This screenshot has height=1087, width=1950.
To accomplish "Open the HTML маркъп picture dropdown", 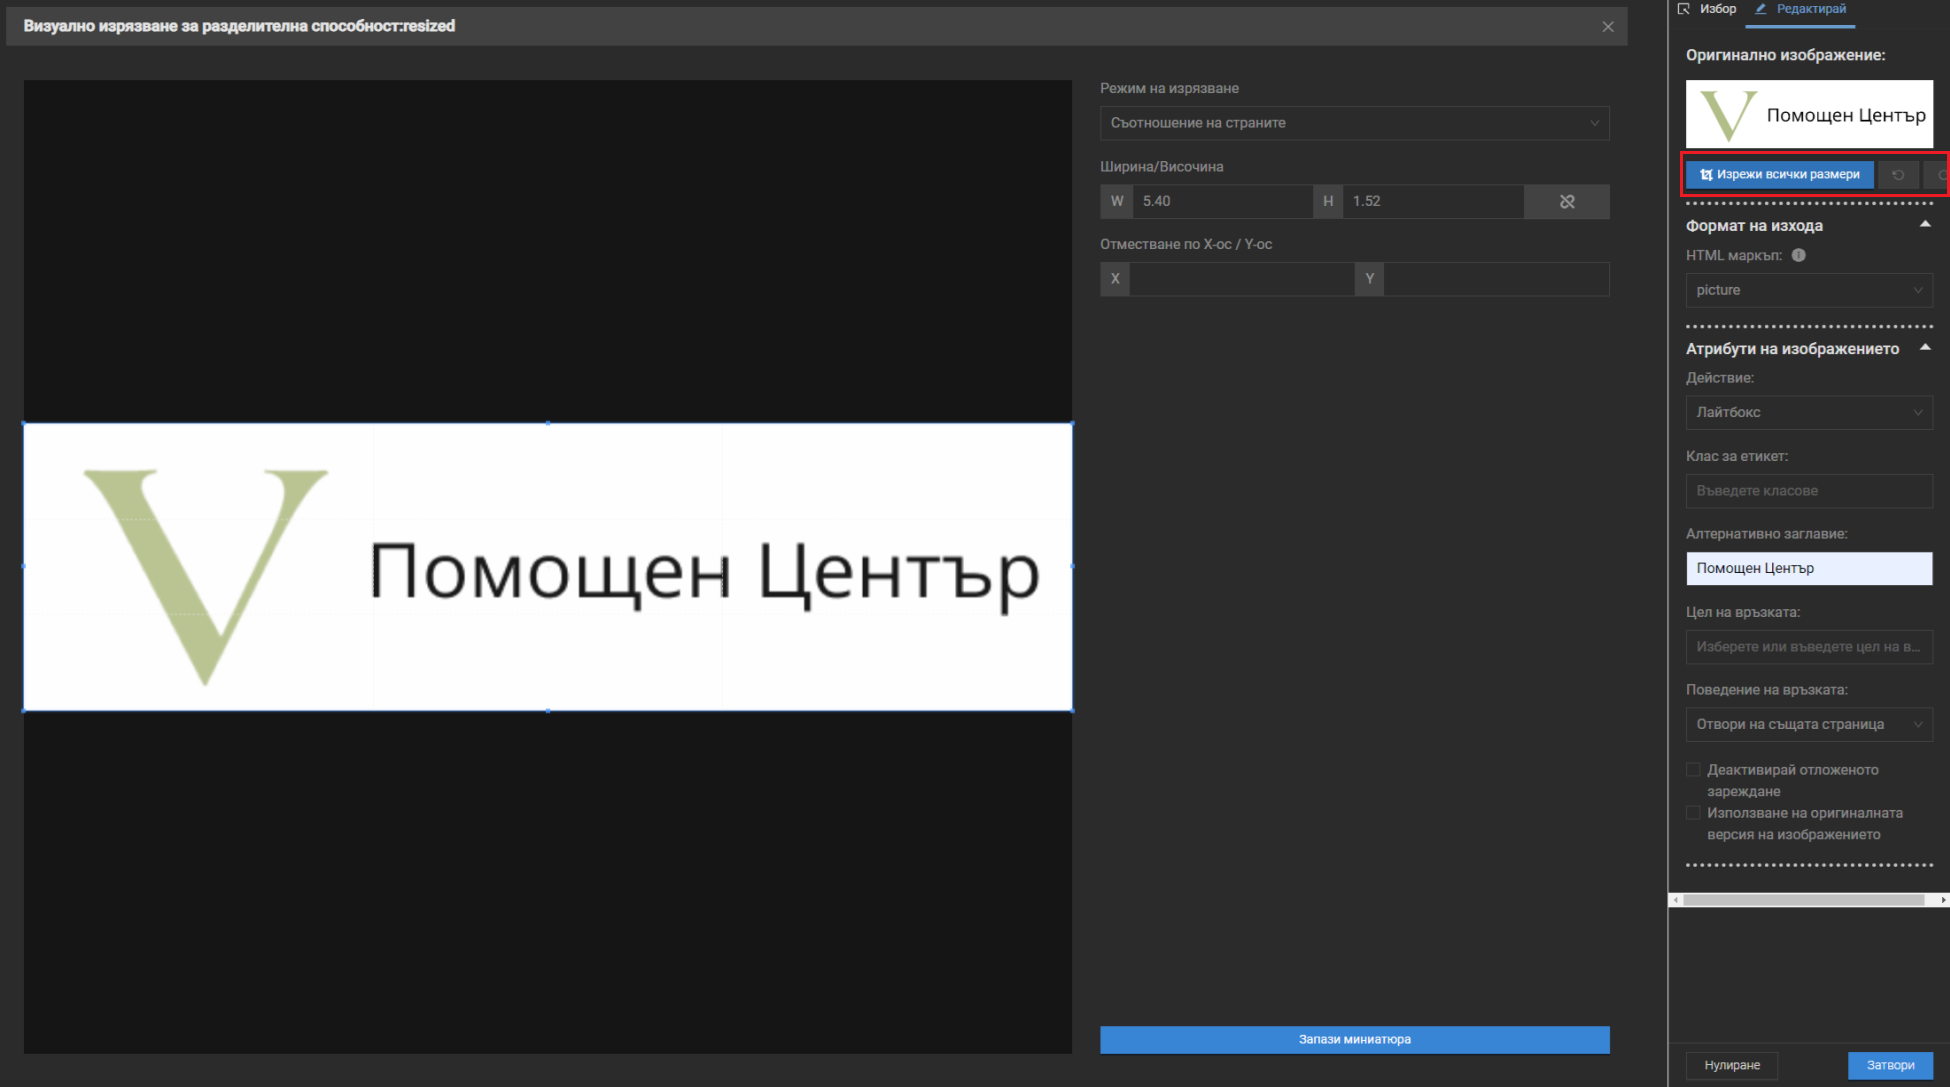I will [x=1808, y=290].
